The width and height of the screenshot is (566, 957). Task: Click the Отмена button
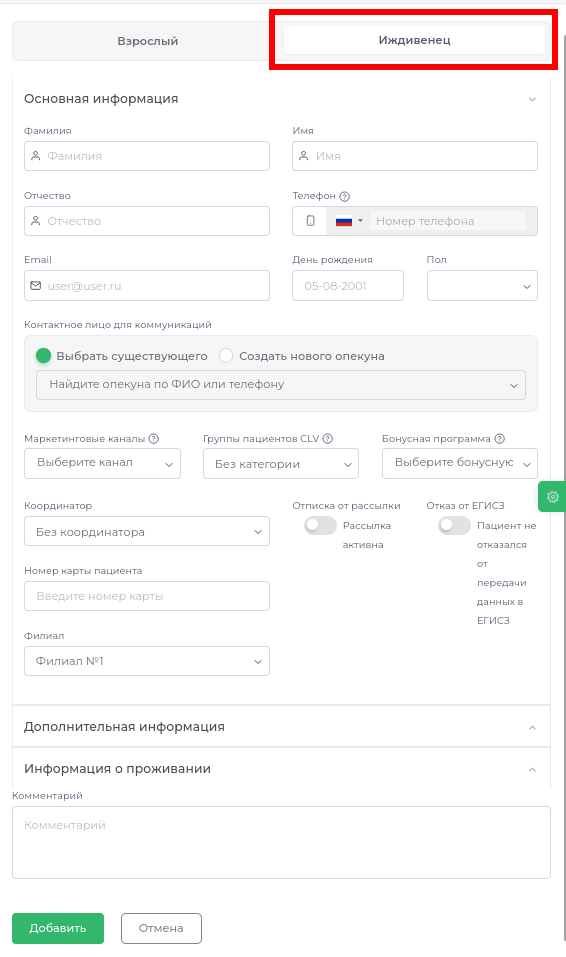(161, 928)
